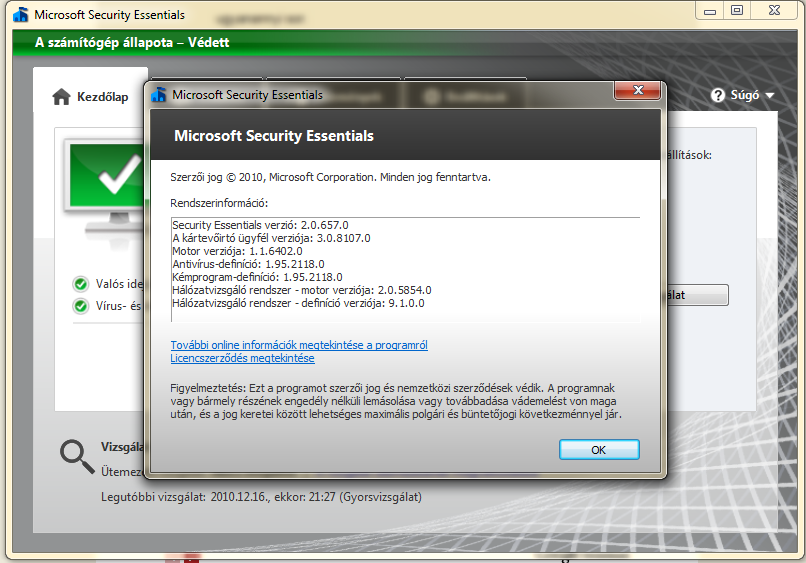The height and width of the screenshot is (563, 806).
Task: Click the 'Rendszerinformáció:' label
Action: tap(219, 203)
